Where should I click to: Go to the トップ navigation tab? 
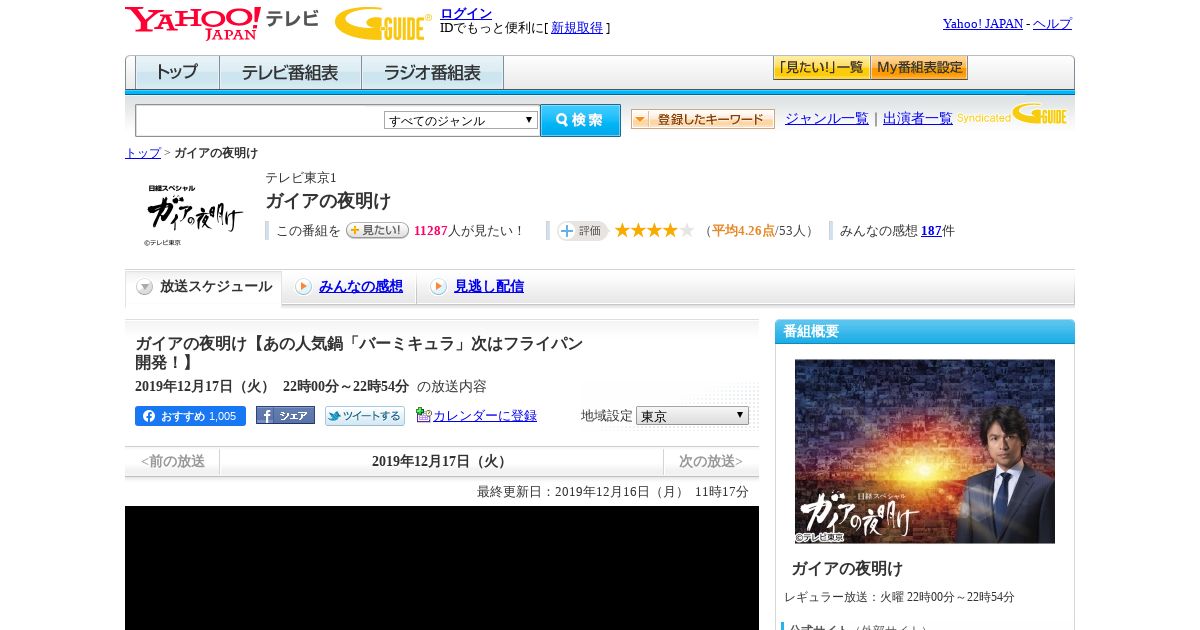(x=177, y=73)
